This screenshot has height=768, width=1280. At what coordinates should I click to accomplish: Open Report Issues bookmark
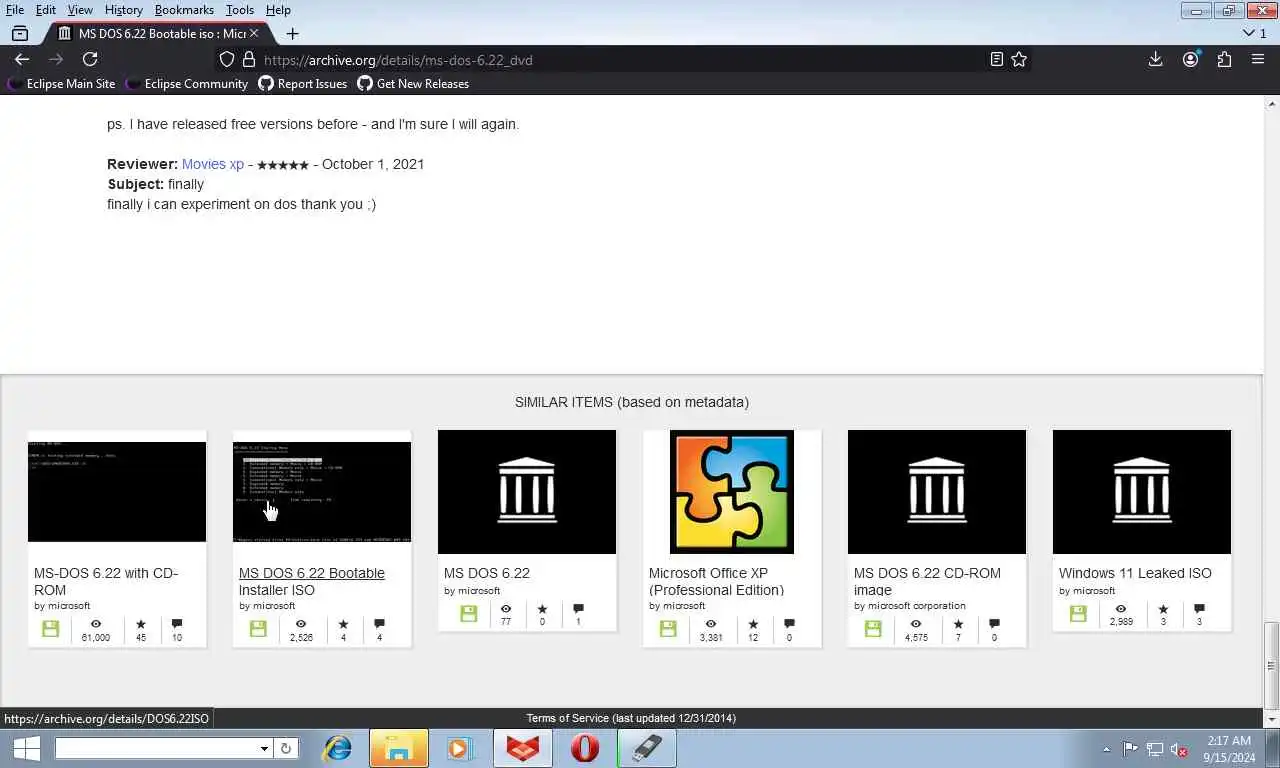click(303, 84)
